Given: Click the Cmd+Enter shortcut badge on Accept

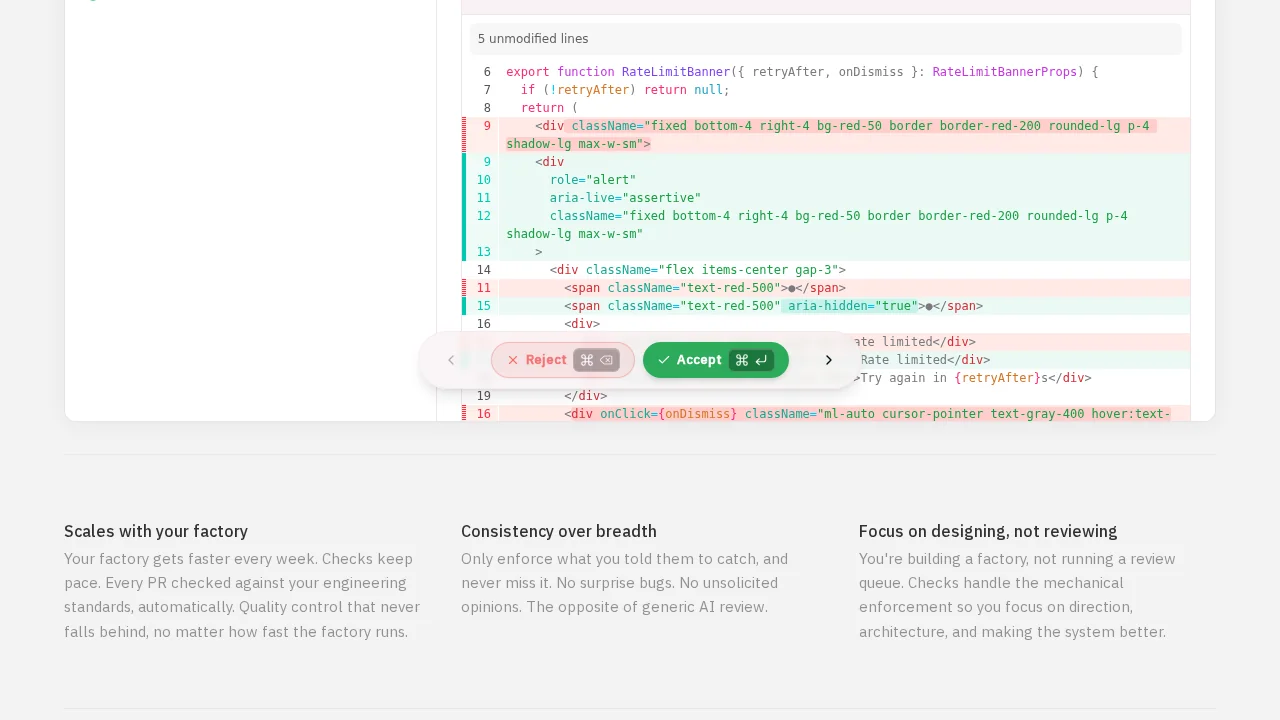Looking at the screenshot, I should (751, 360).
